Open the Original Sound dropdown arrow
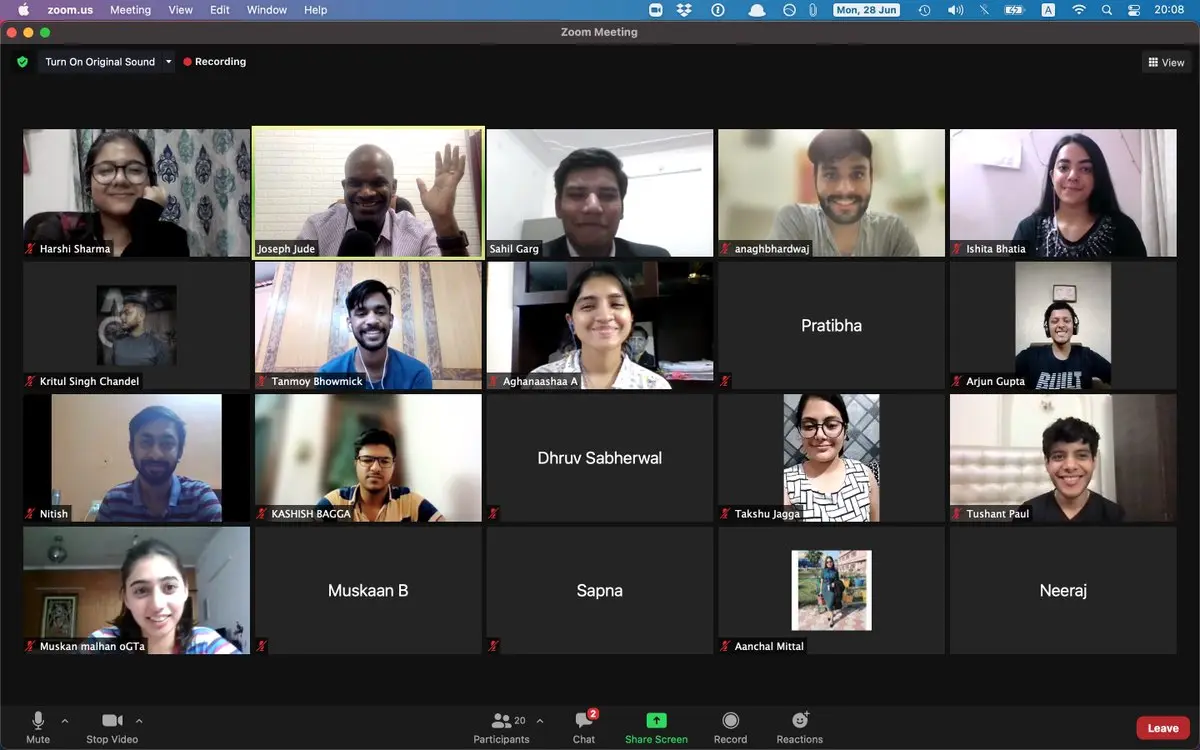The width and height of the screenshot is (1200, 750). point(168,62)
